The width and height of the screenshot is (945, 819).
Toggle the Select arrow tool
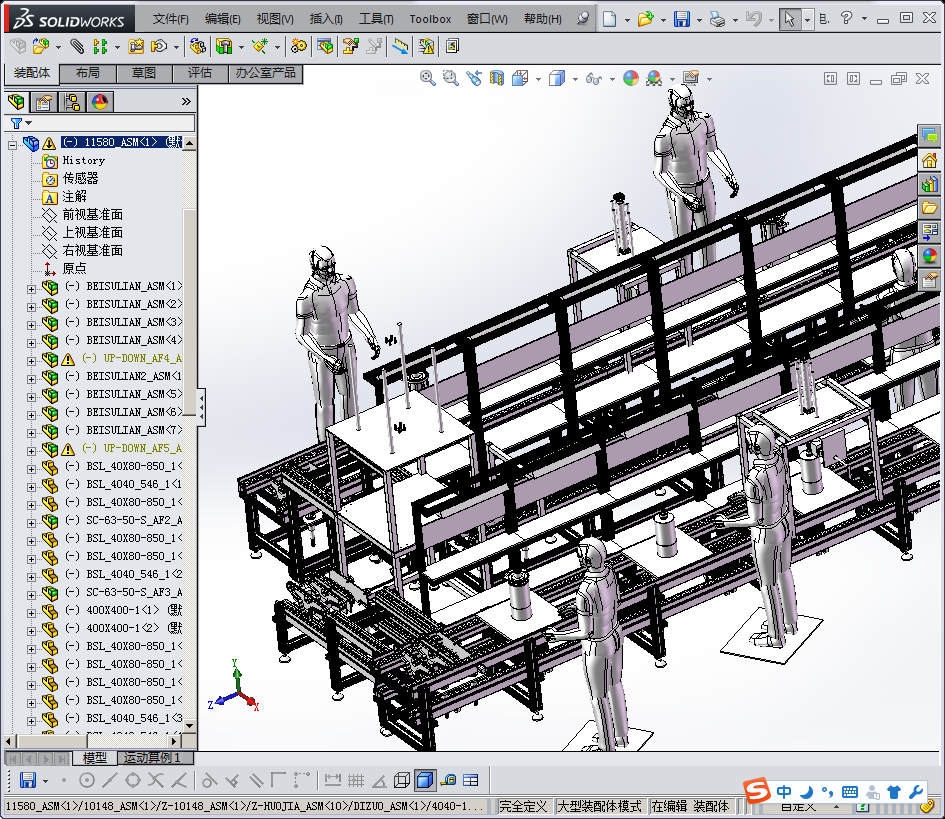click(x=790, y=19)
